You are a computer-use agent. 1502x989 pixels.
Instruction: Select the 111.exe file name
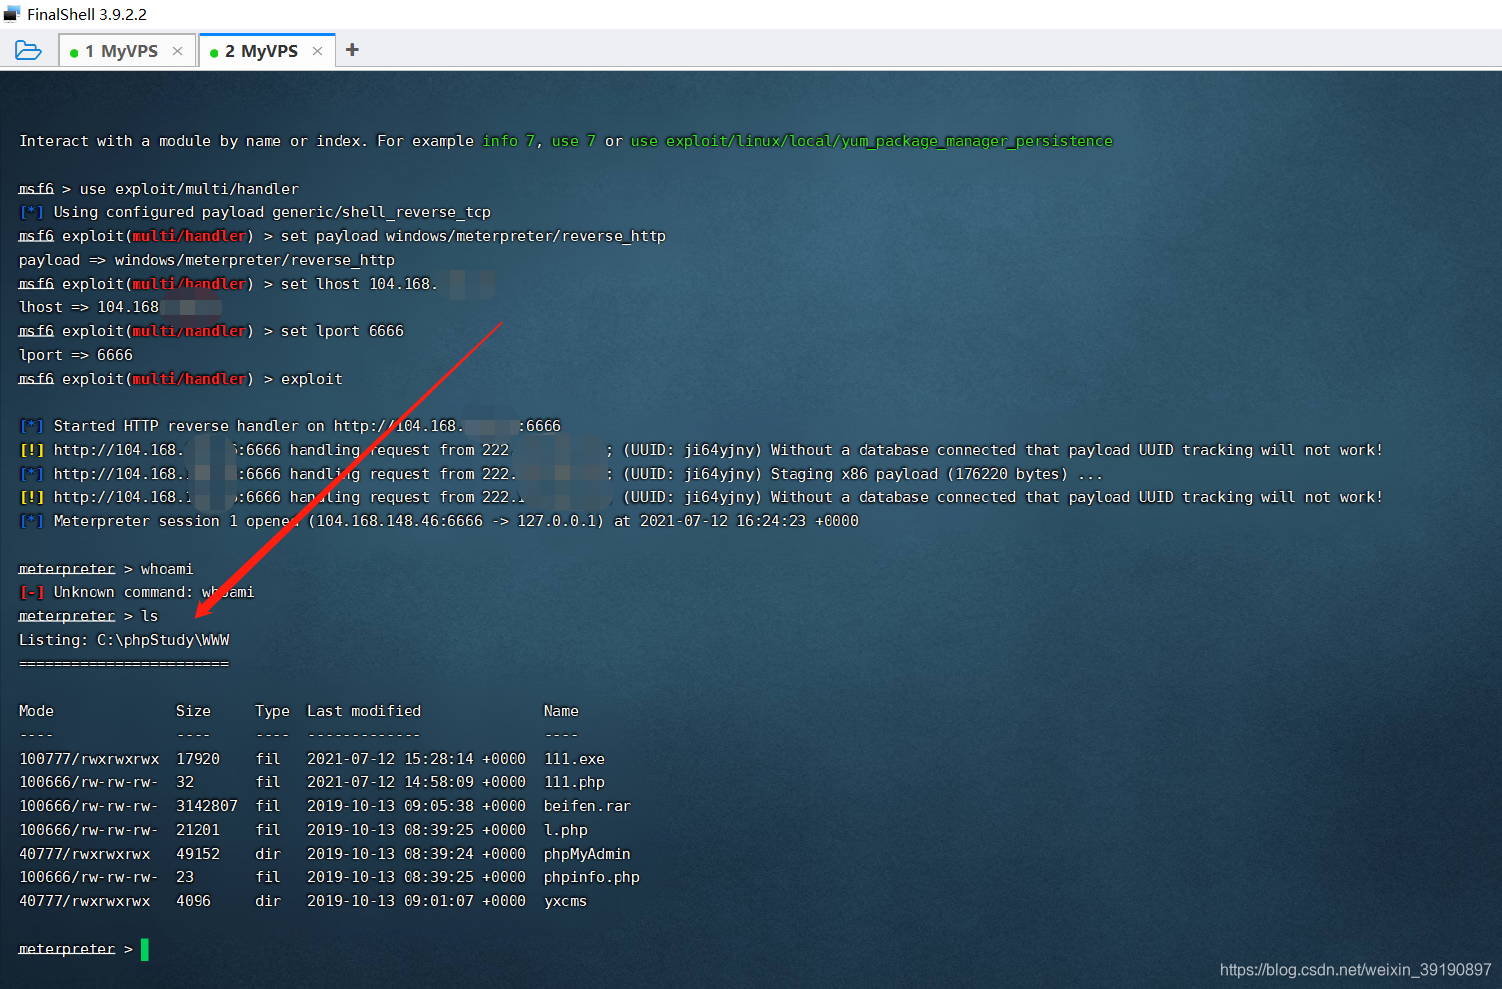click(x=574, y=759)
